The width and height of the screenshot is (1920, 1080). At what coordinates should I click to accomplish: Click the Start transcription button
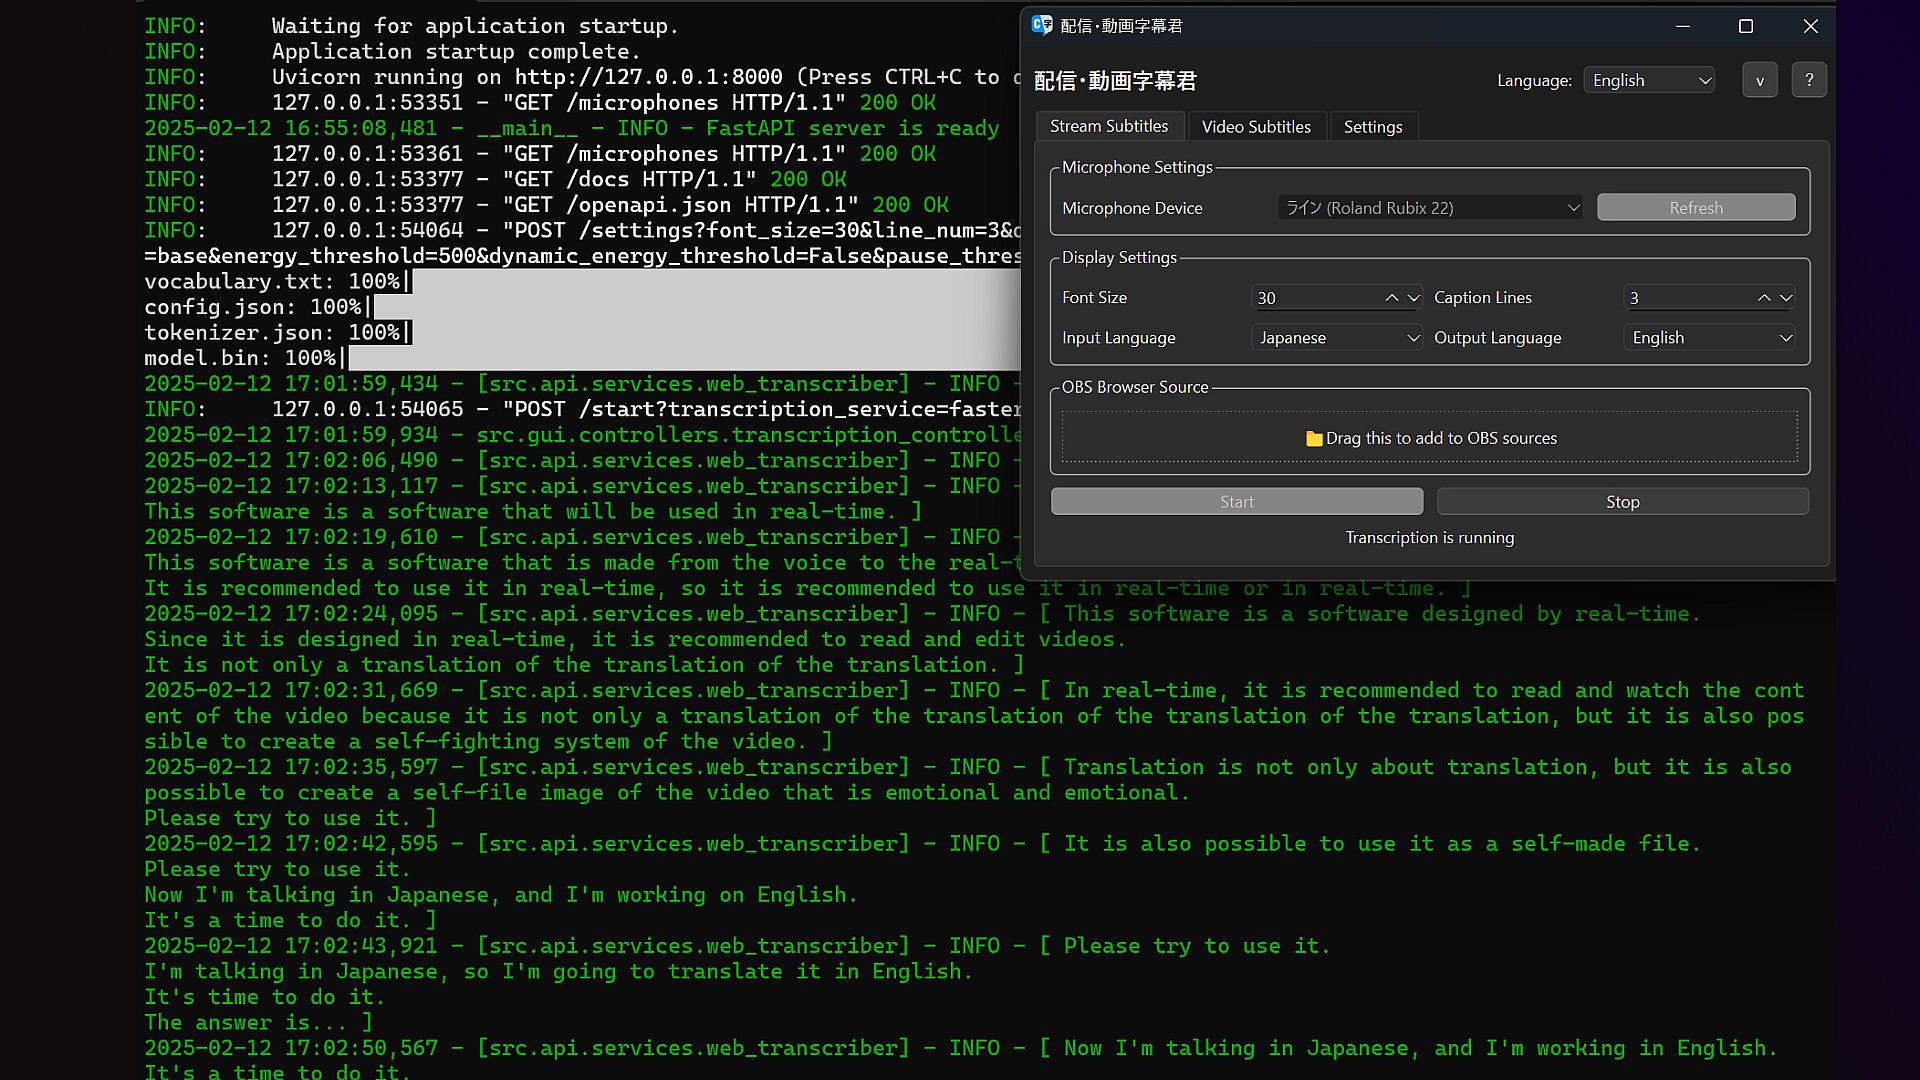(1236, 502)
